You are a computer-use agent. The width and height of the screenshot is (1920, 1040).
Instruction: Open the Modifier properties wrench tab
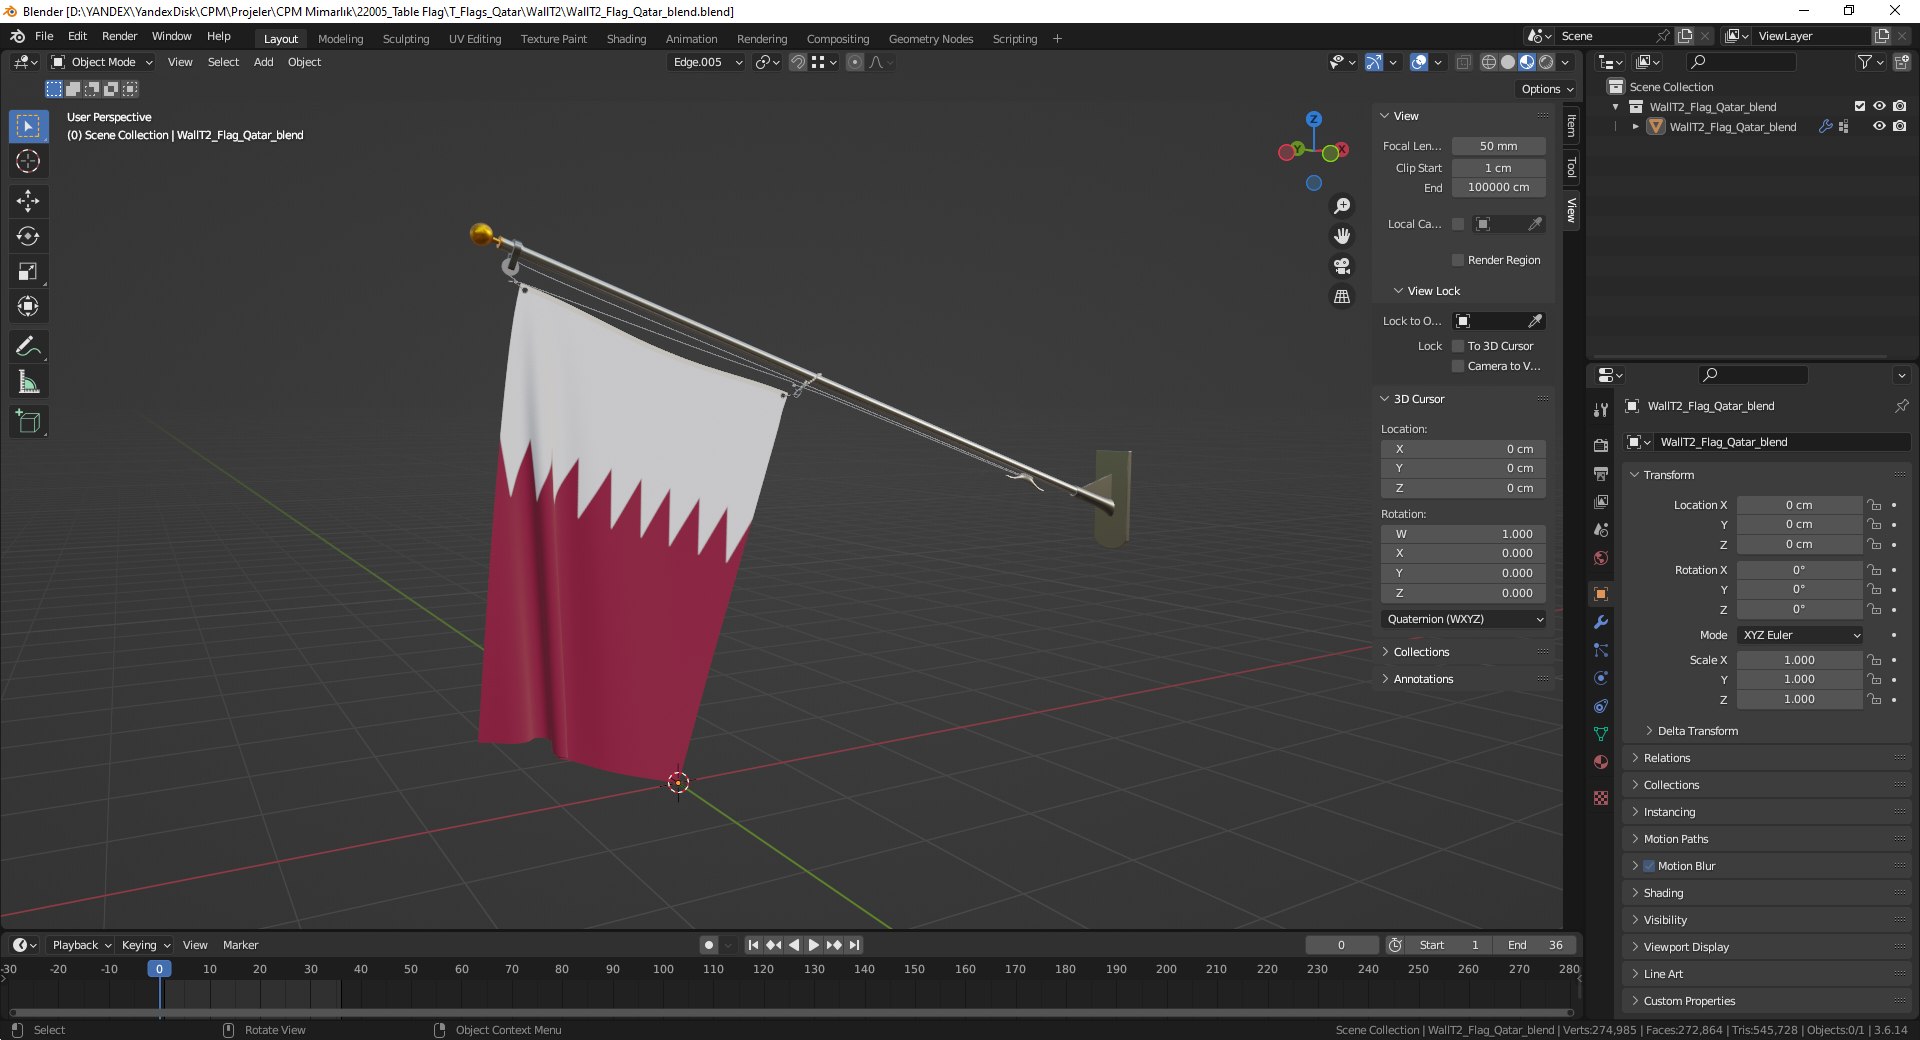(x=1601, y=622)
